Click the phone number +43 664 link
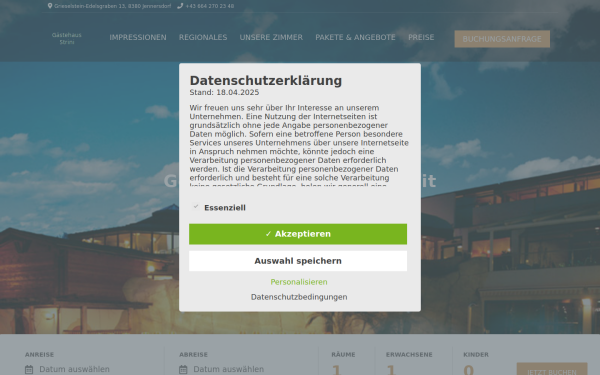Viewport: 600px width, 375px height. (x=210, y=6)
